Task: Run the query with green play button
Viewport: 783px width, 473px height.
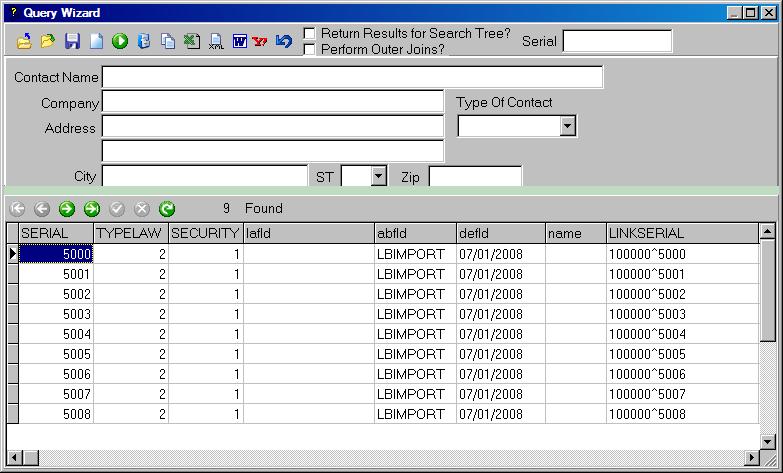Action: coord(120,41)
